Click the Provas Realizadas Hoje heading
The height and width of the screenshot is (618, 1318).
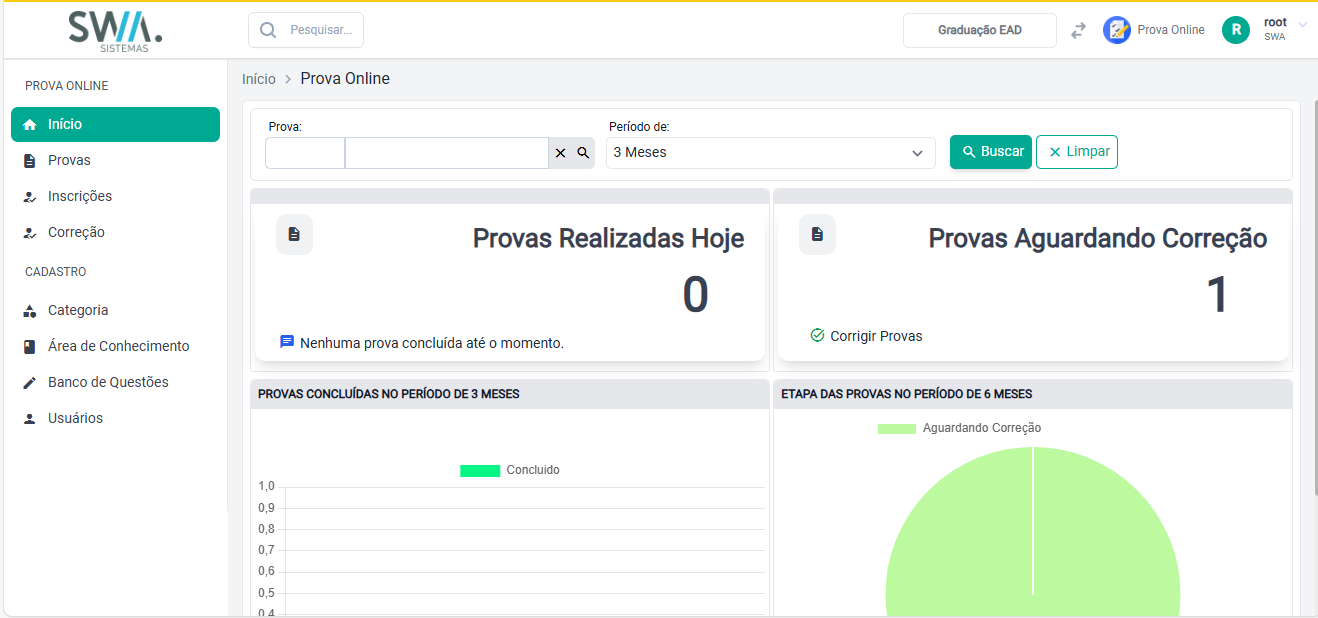coord(608,239)
